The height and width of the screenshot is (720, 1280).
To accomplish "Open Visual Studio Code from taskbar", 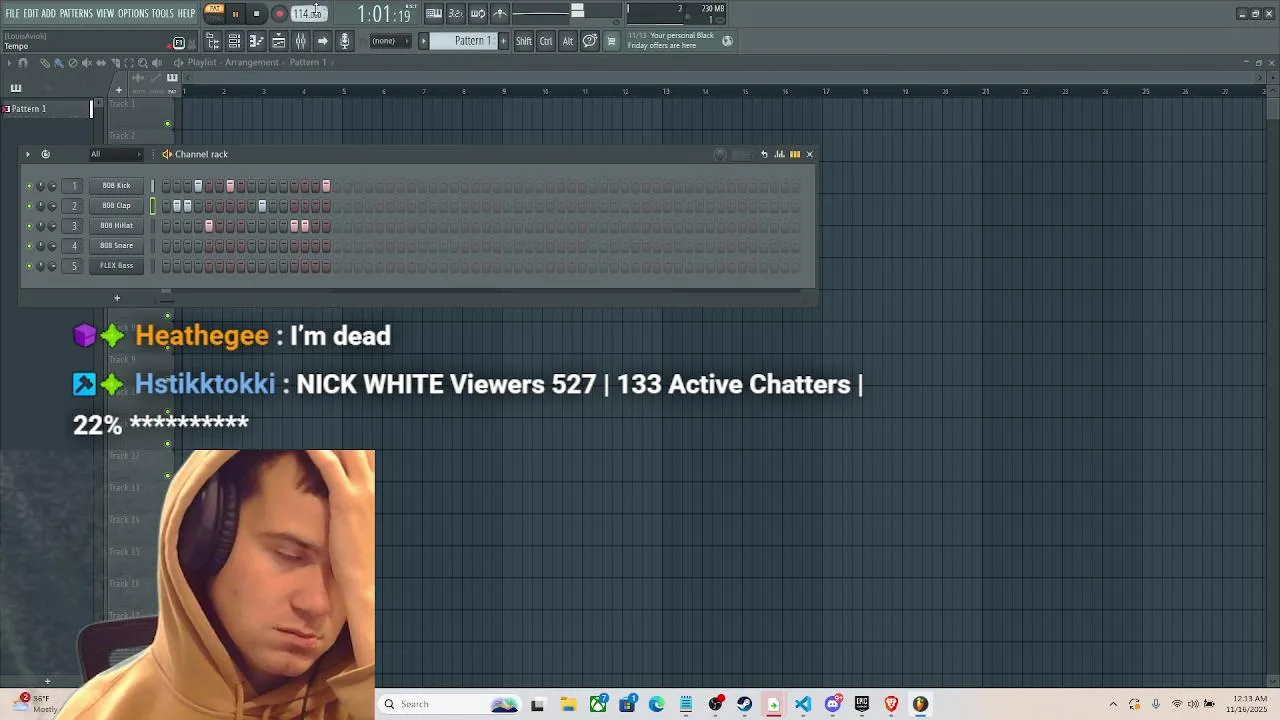I will click(x=803, y=704).
